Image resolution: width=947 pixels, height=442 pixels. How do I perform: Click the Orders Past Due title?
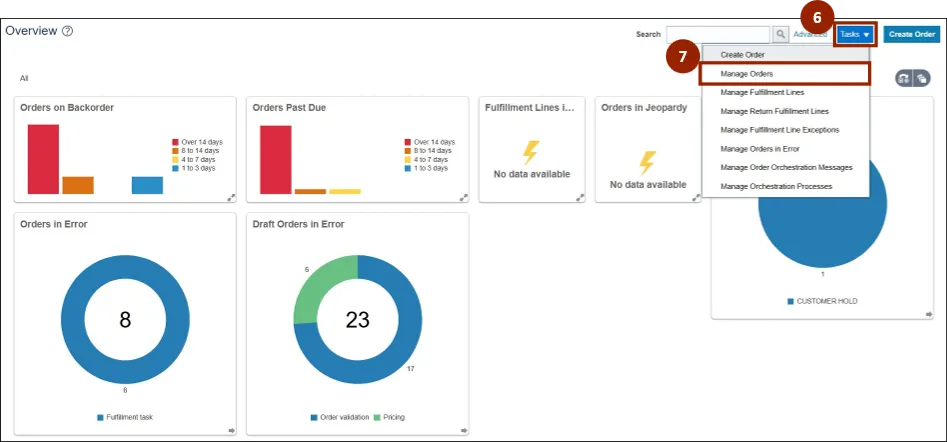[289, 107]
